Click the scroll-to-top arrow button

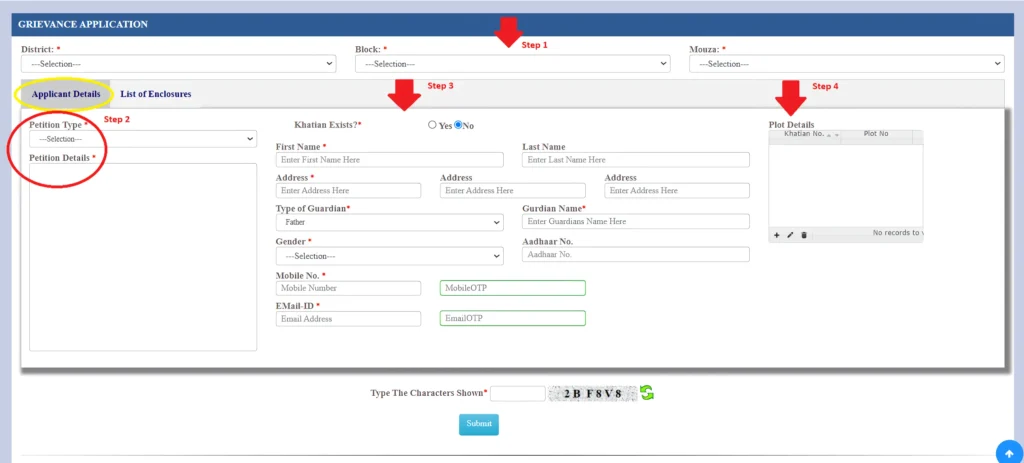pyautogui.click(x=1010, y=453)
